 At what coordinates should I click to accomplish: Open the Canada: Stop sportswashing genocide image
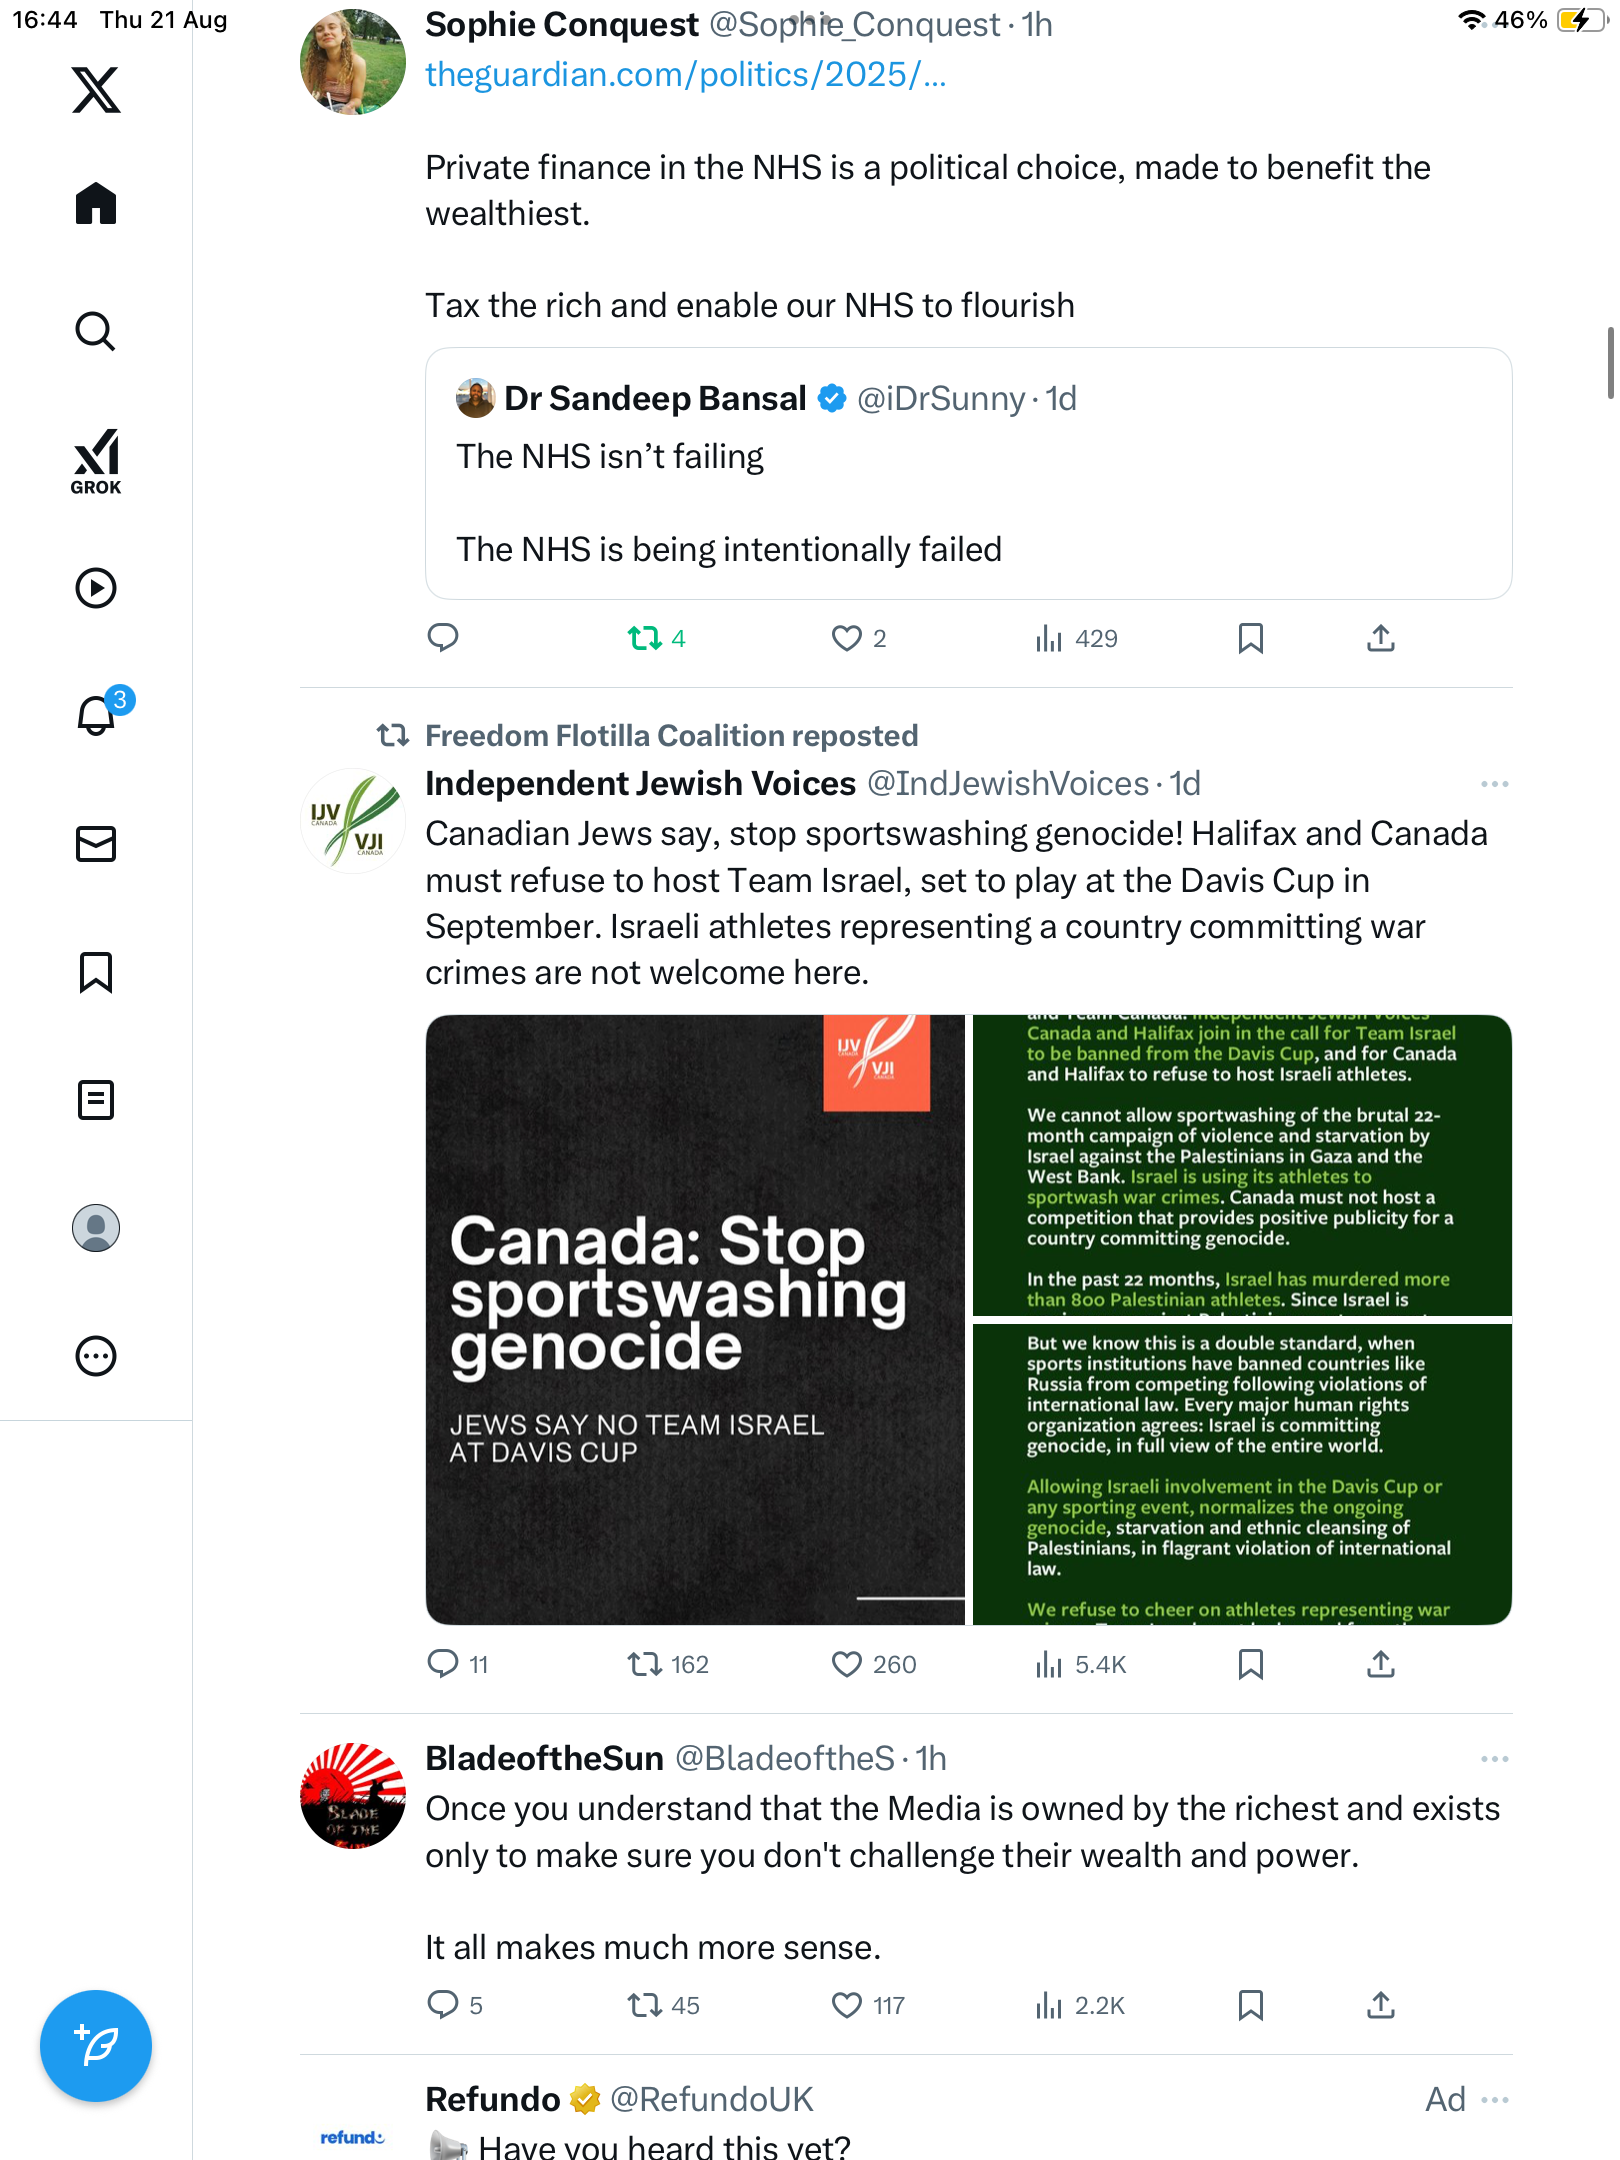tap(695, 1320)
